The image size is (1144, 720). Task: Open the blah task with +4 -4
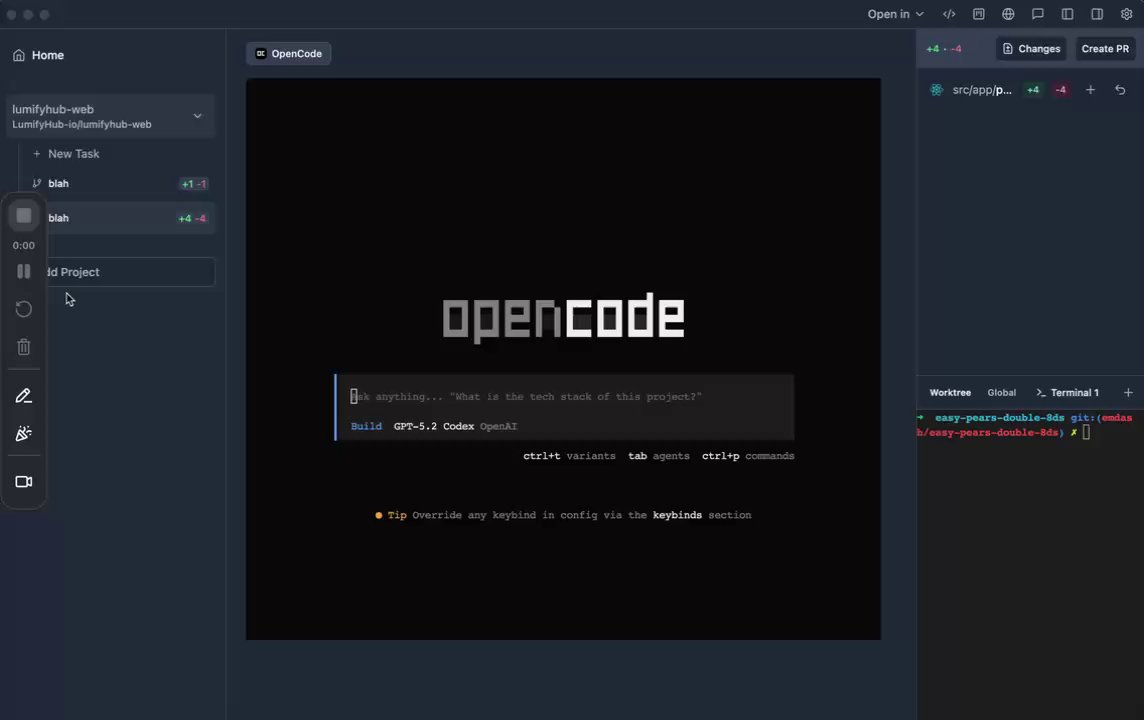[120, 218]
